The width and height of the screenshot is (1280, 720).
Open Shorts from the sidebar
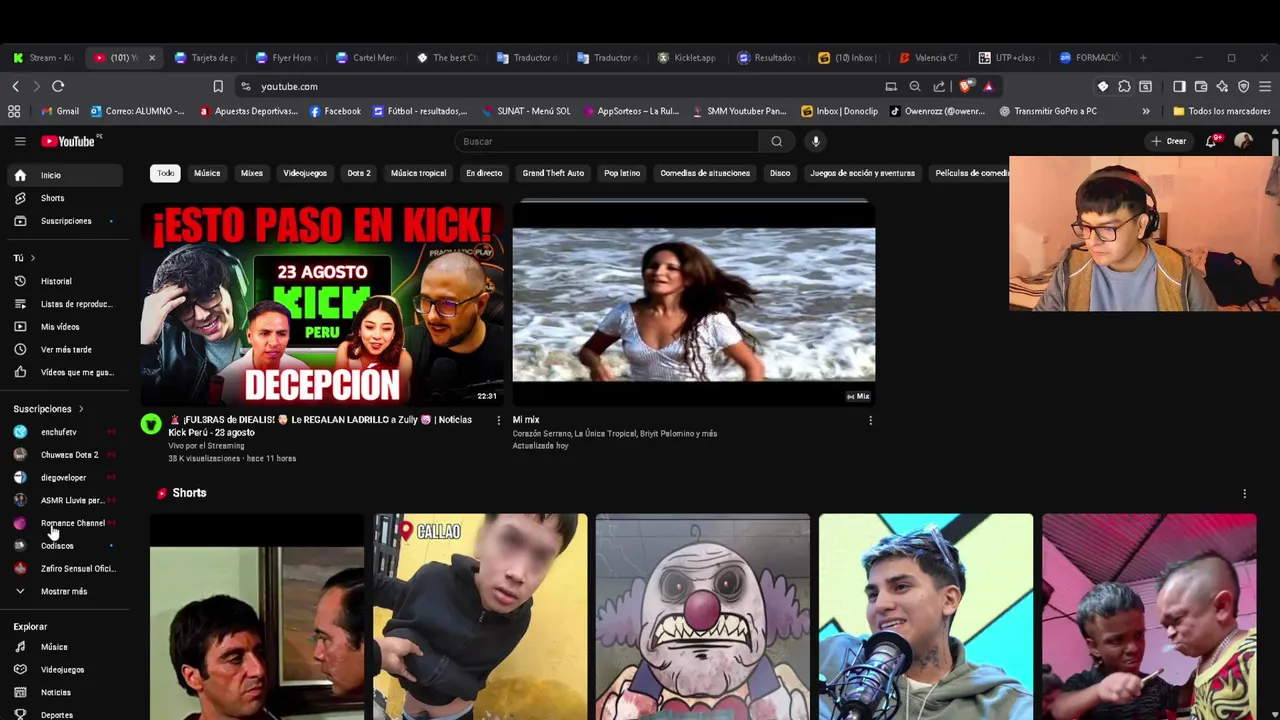66,198
